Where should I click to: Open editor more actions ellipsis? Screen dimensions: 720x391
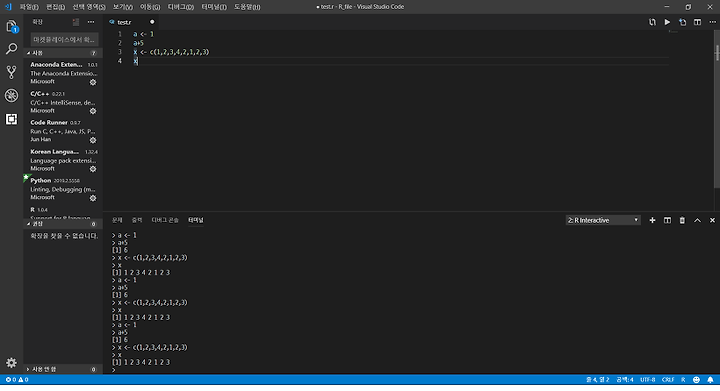pyautogui.click(x=712, y=22)
